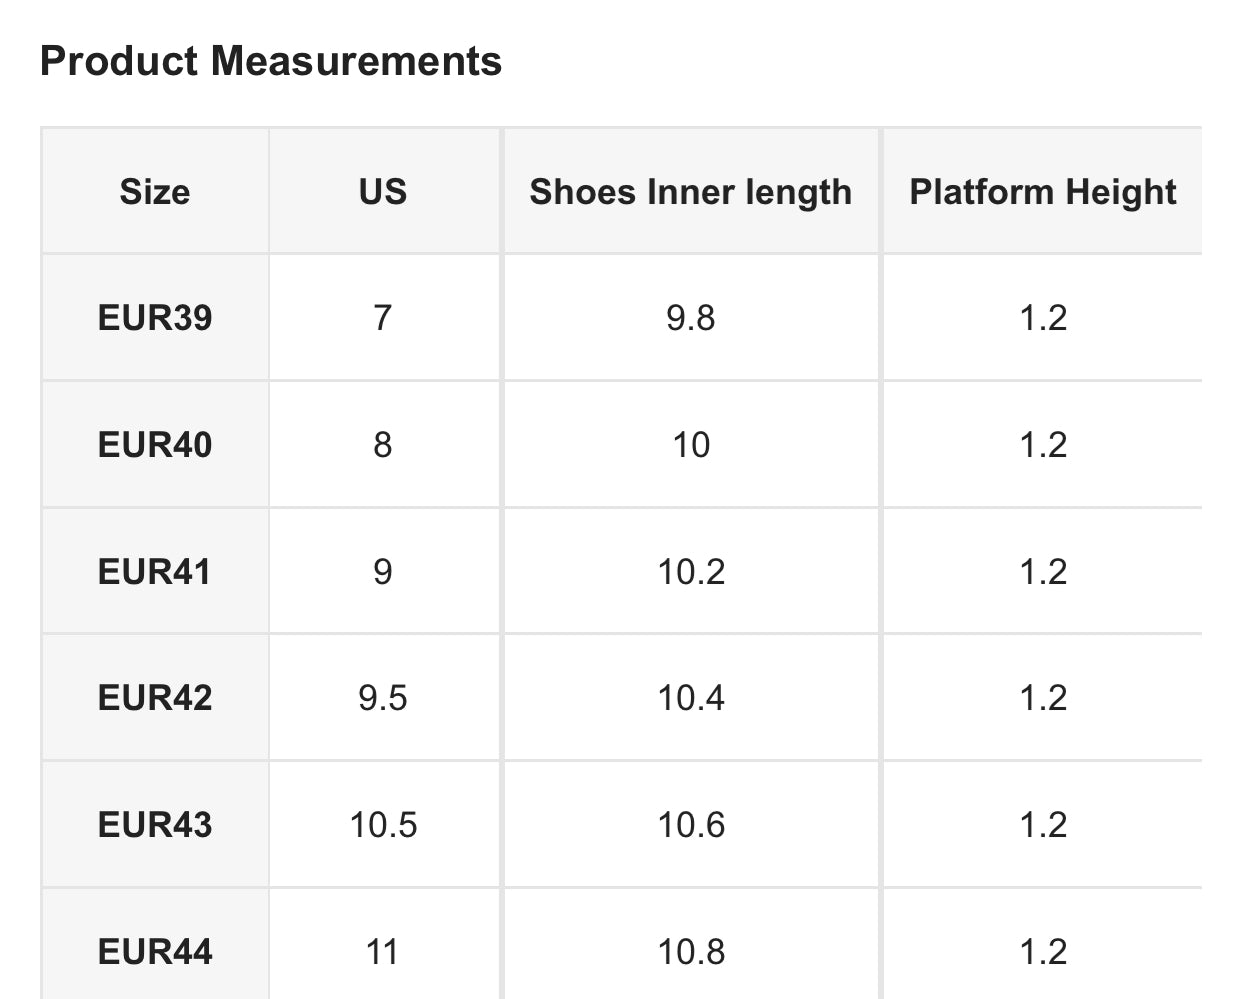Viewport: 1242px width, 999px height.
Task: Click the US column header
Action: click(x=383, y=191)
